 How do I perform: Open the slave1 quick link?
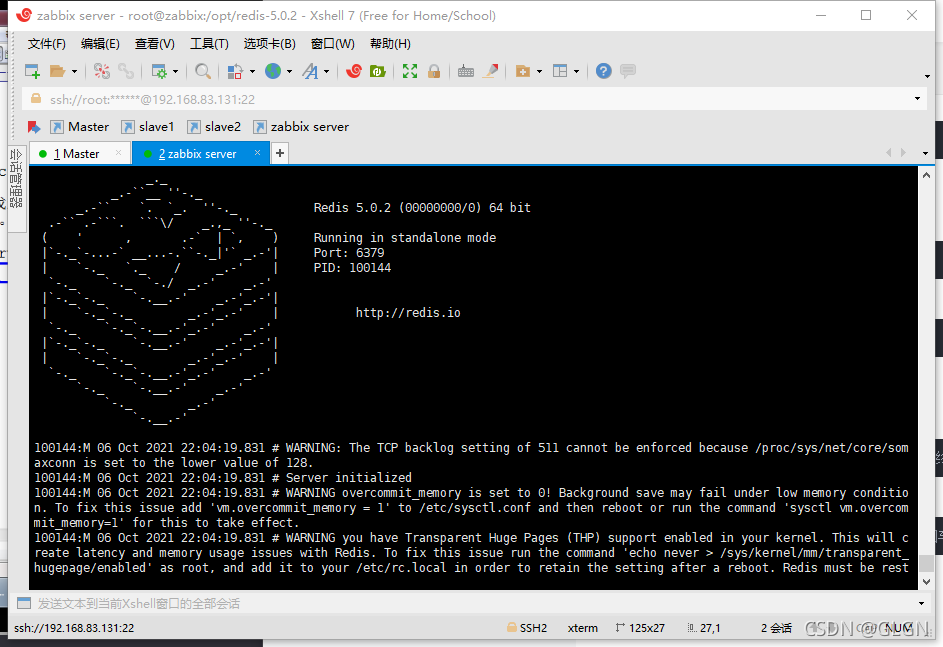pos(148,127)
